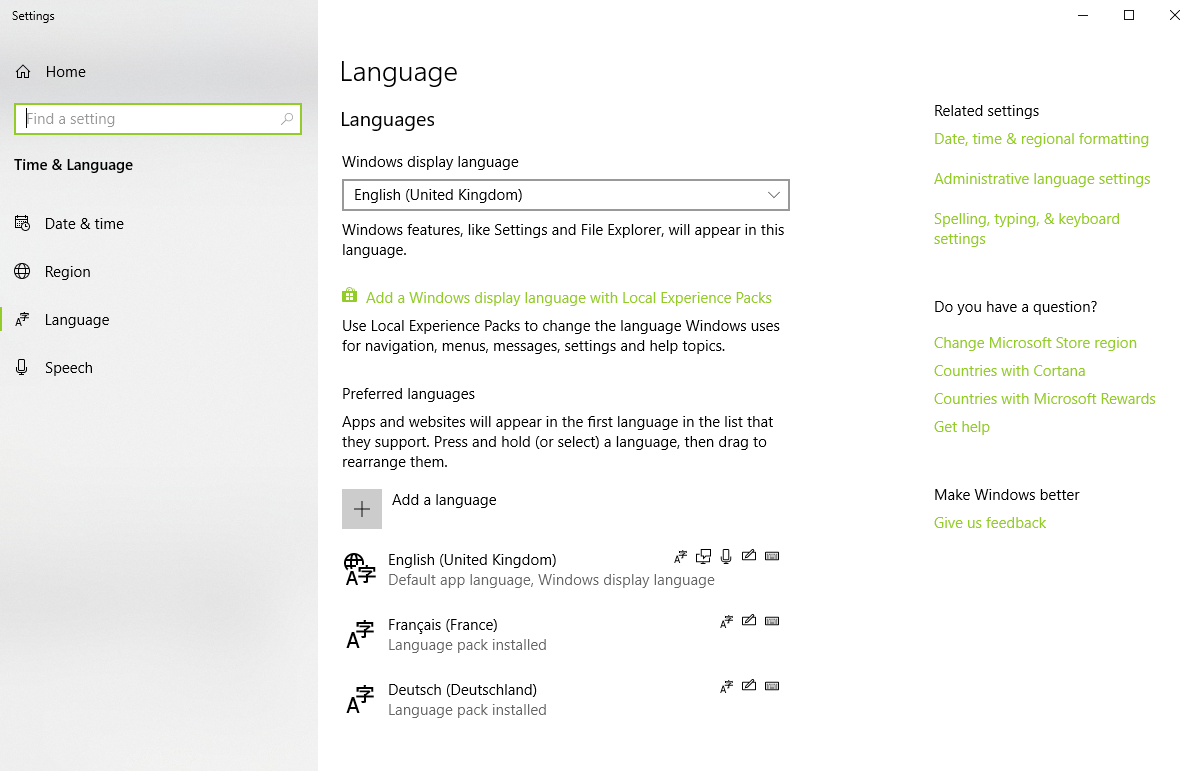Open Countries with Cortana link
The height and width of the screenshot is (771, 1187).
(x=1009, y=371)
